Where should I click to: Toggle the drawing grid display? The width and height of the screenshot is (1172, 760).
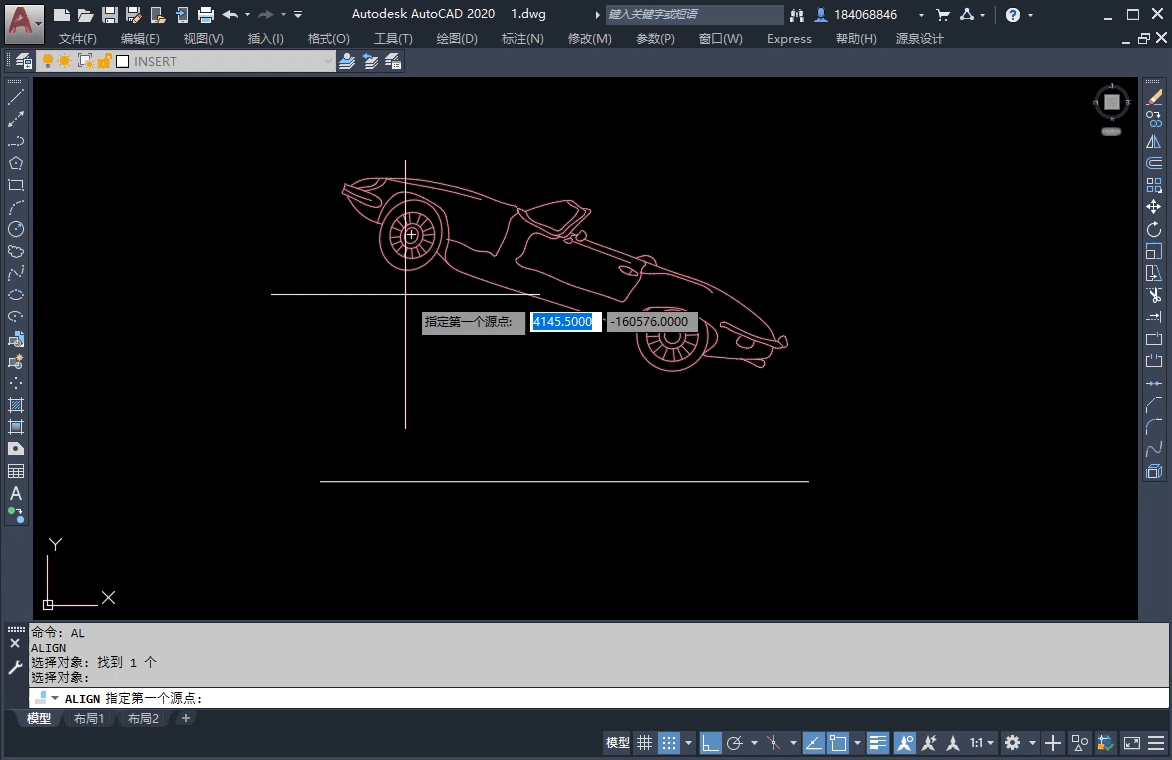pos(645,743)
